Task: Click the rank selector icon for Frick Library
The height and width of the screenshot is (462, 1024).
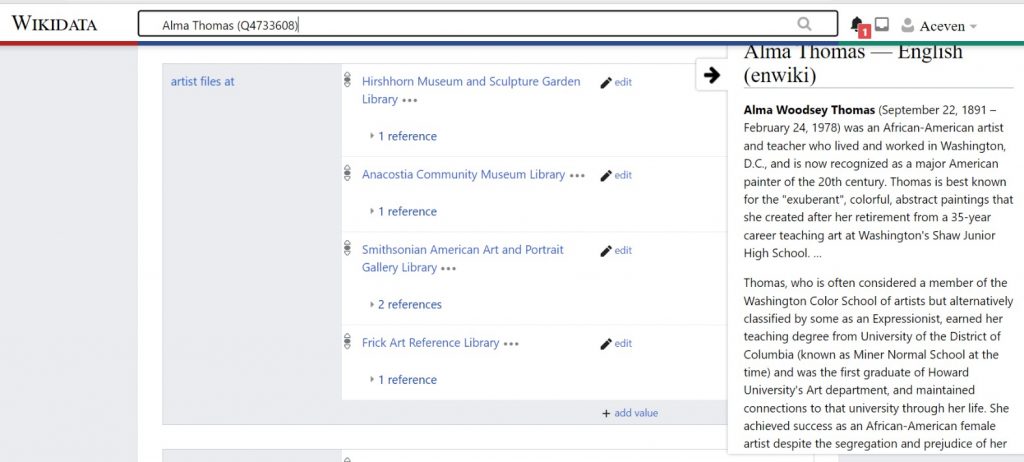Action: [347, 341]
